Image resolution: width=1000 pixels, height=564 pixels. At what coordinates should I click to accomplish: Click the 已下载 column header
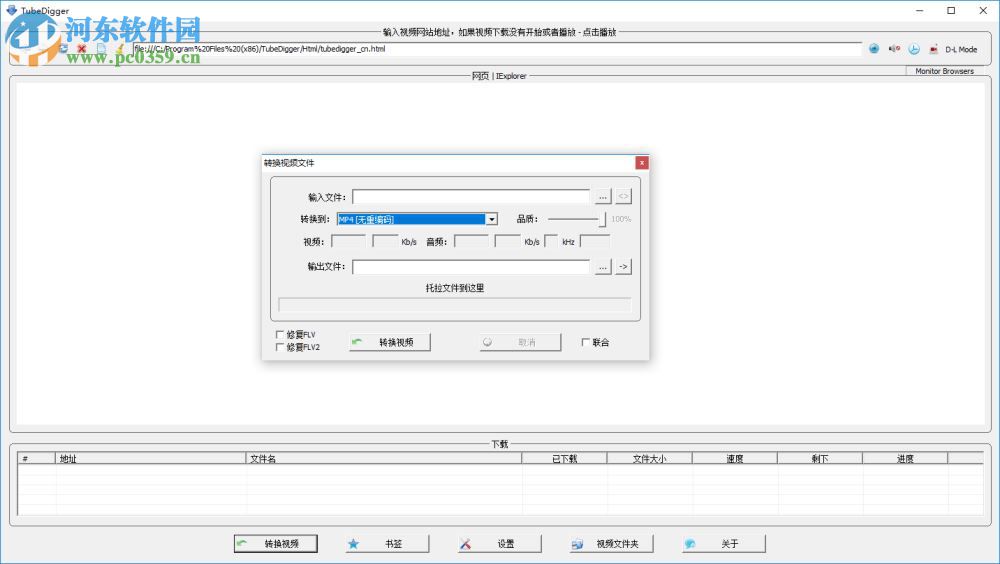[x=564, y=458]
